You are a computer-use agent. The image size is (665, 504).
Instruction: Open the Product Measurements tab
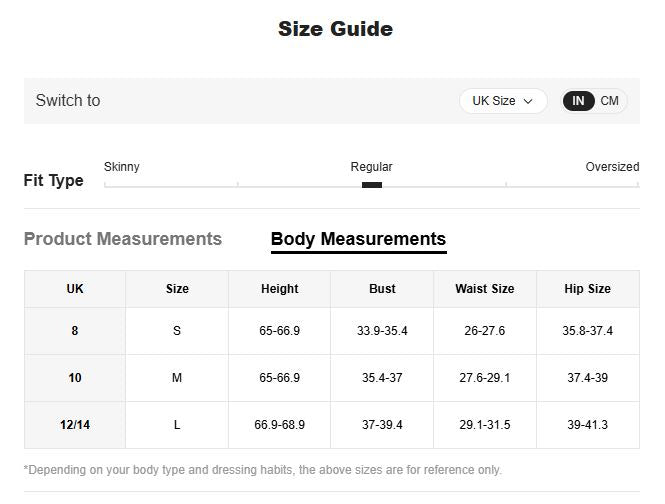click(x=123, y=239)
